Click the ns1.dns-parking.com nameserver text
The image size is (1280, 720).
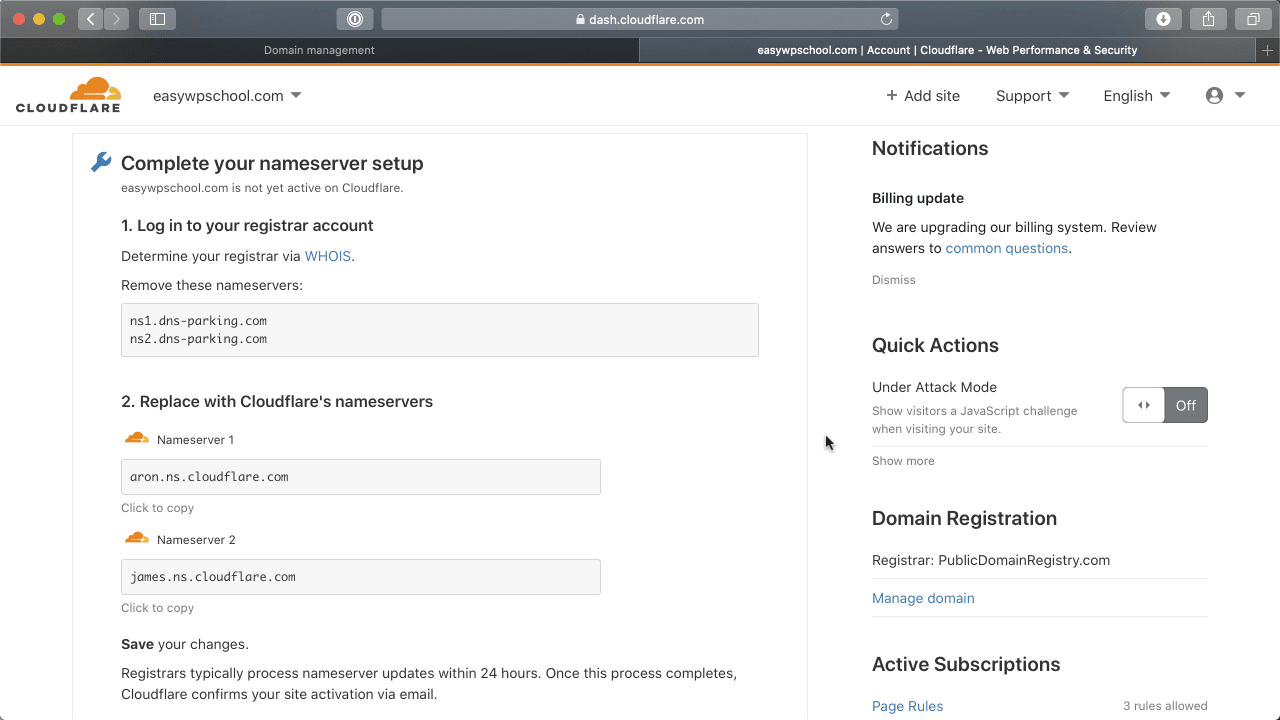pyautogui.click(x=198, y=321)
